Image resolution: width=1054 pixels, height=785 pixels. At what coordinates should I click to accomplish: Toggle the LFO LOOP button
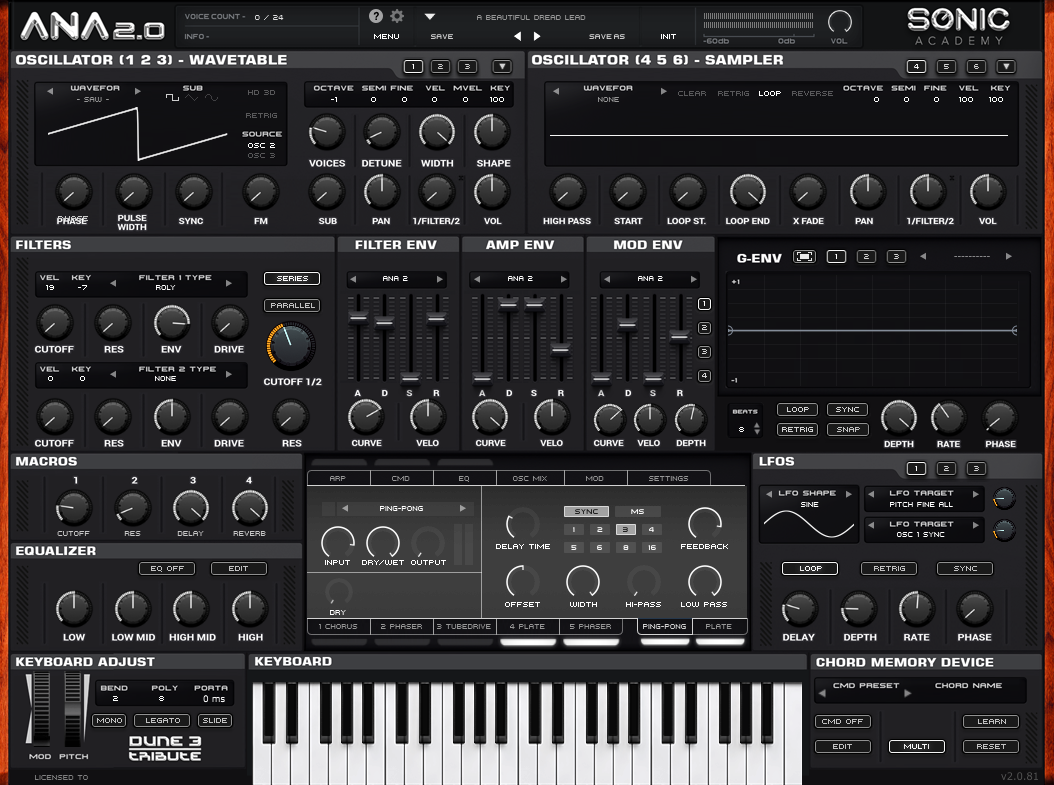pos(810,569)
